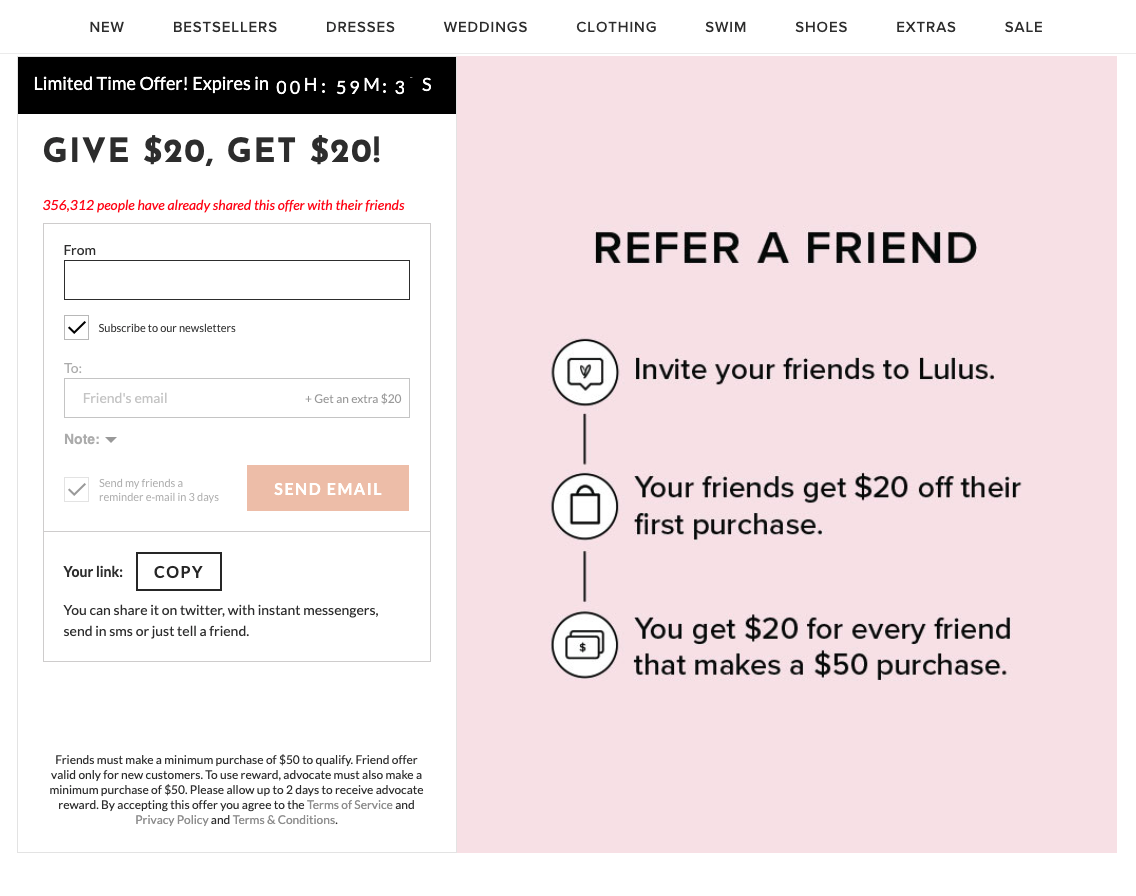Click the From input field

click(237, 280)
